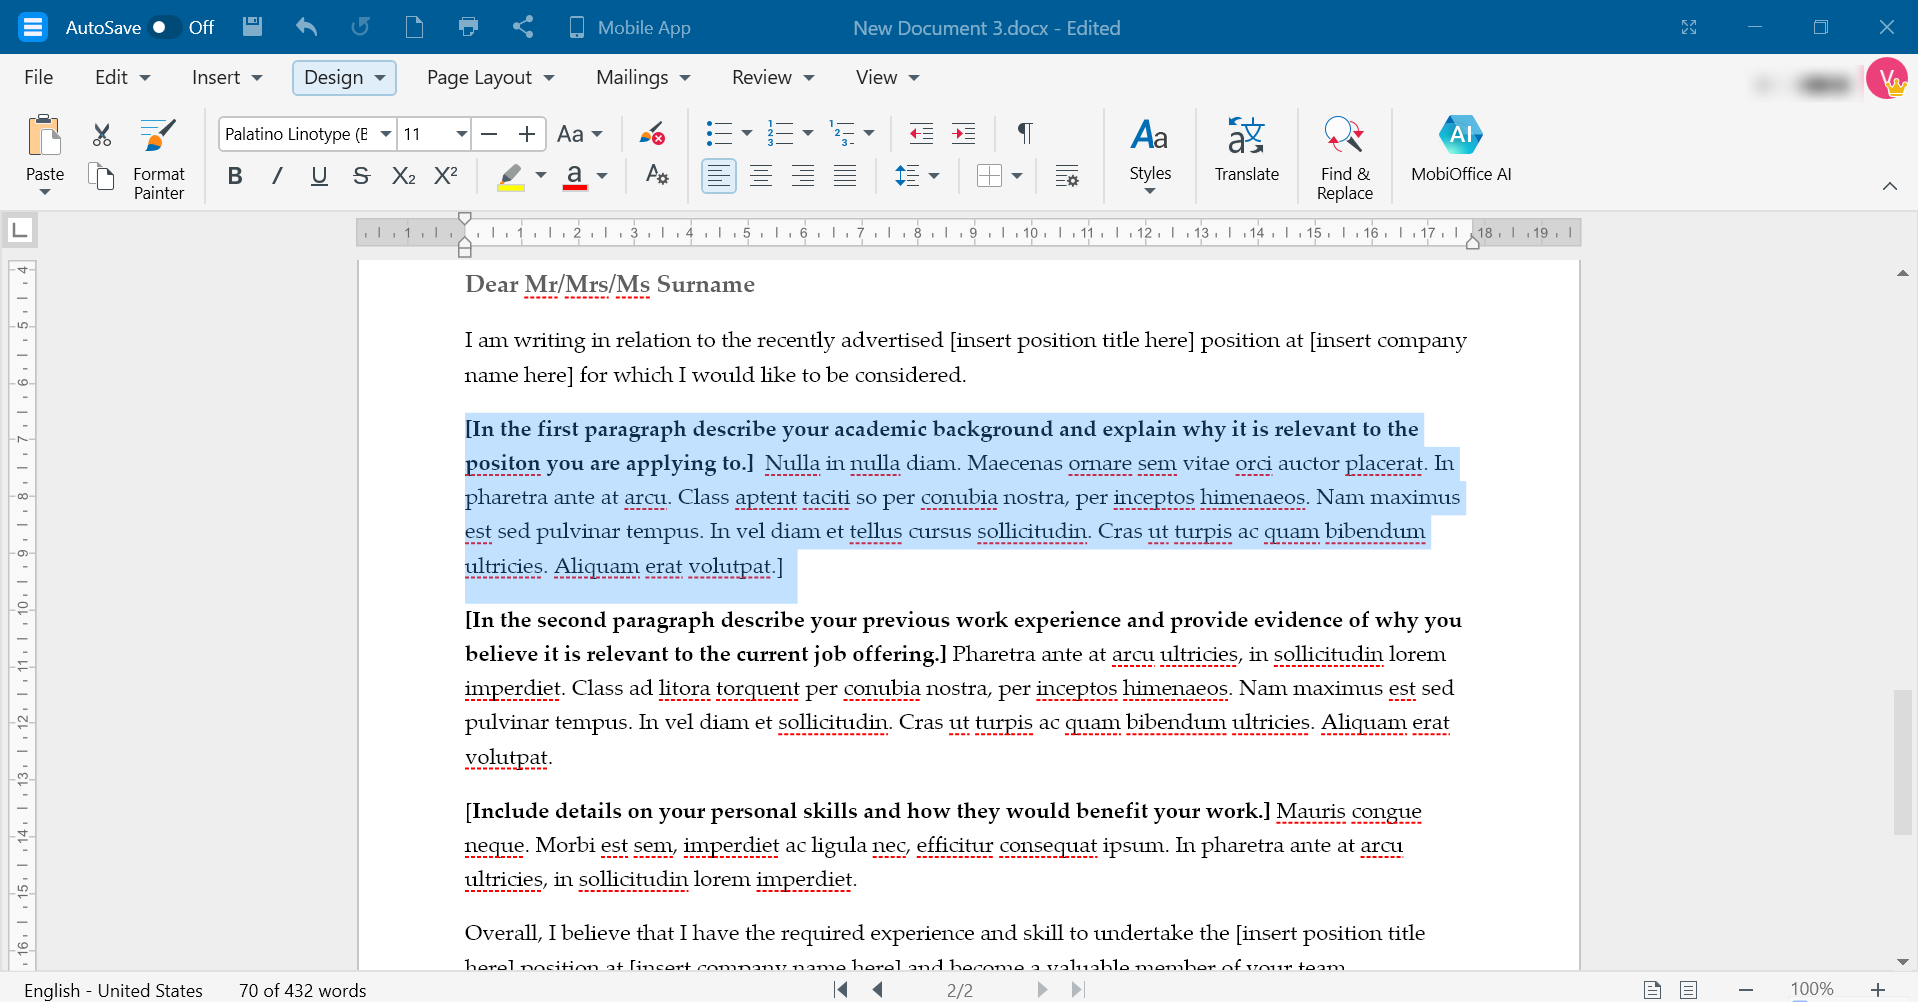
Task: Center align the text
Action: click(761, 176)
